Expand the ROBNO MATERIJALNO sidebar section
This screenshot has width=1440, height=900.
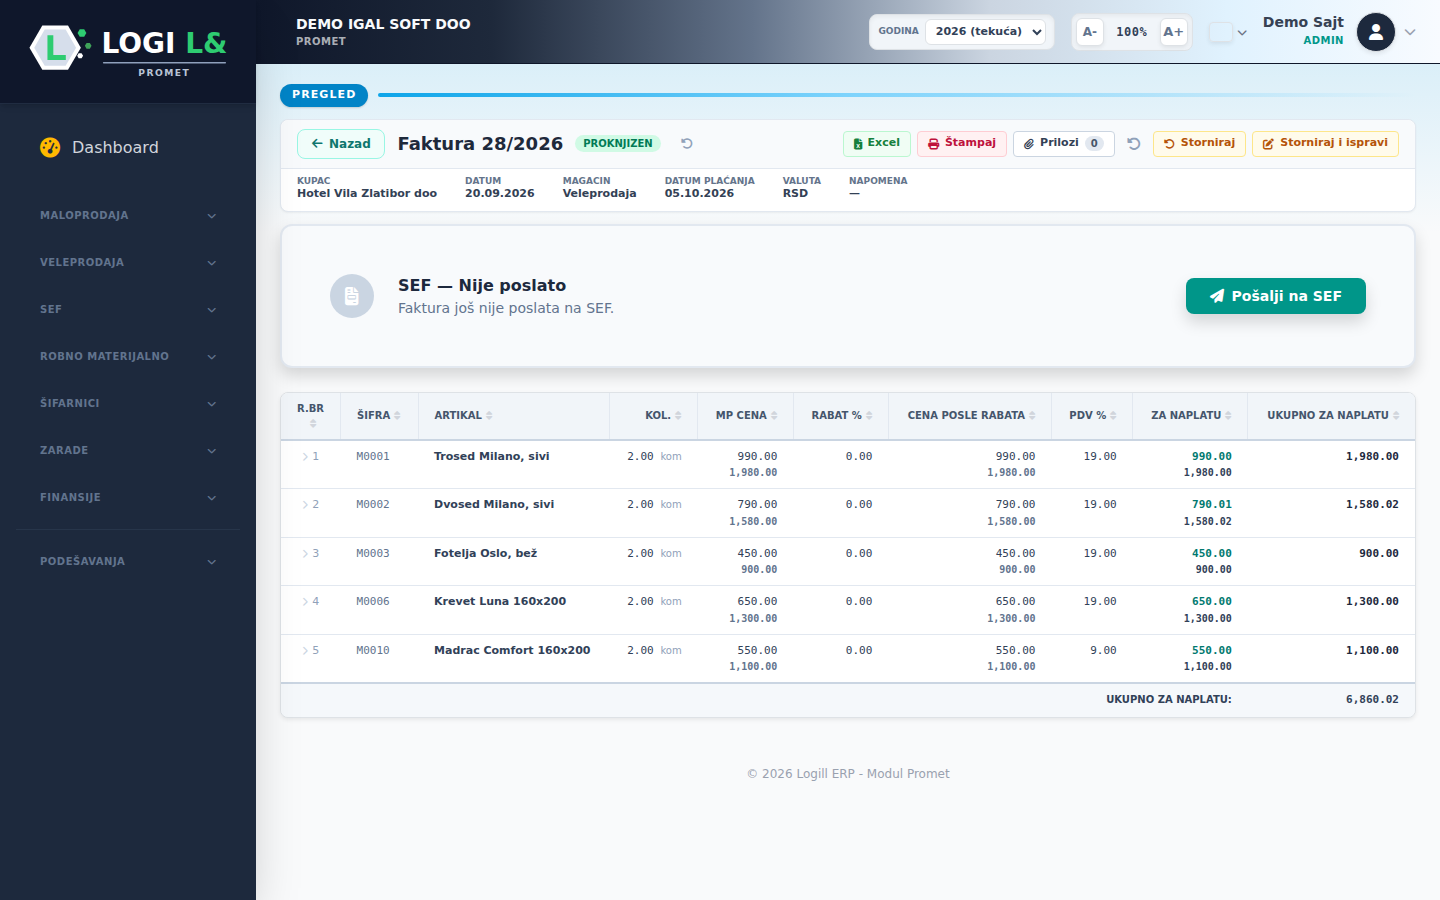click(x=128, y=356)
